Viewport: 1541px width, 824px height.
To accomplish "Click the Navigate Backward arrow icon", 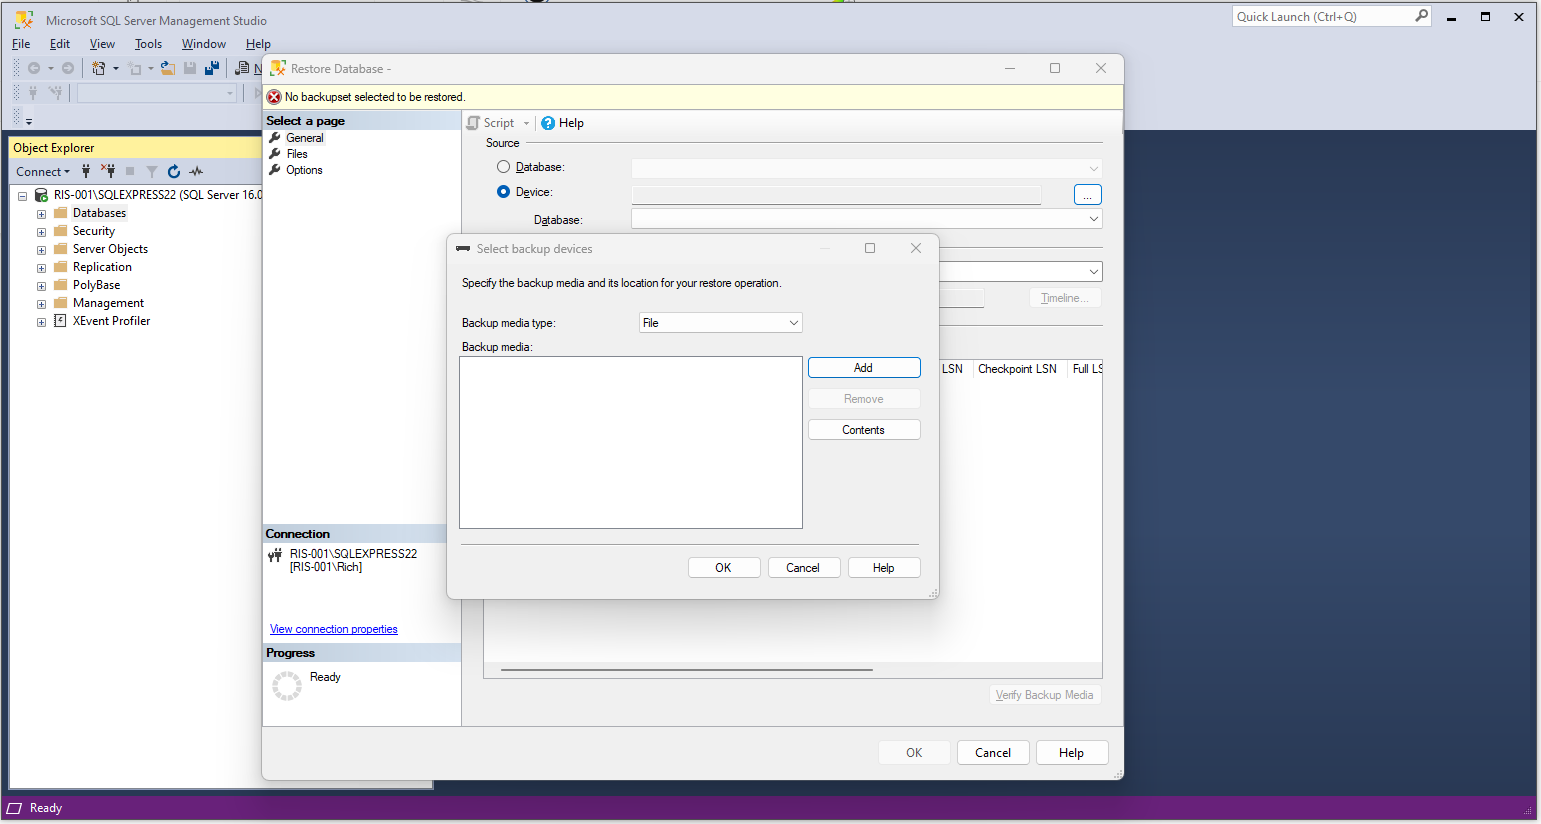I will [x=34, y=68].
